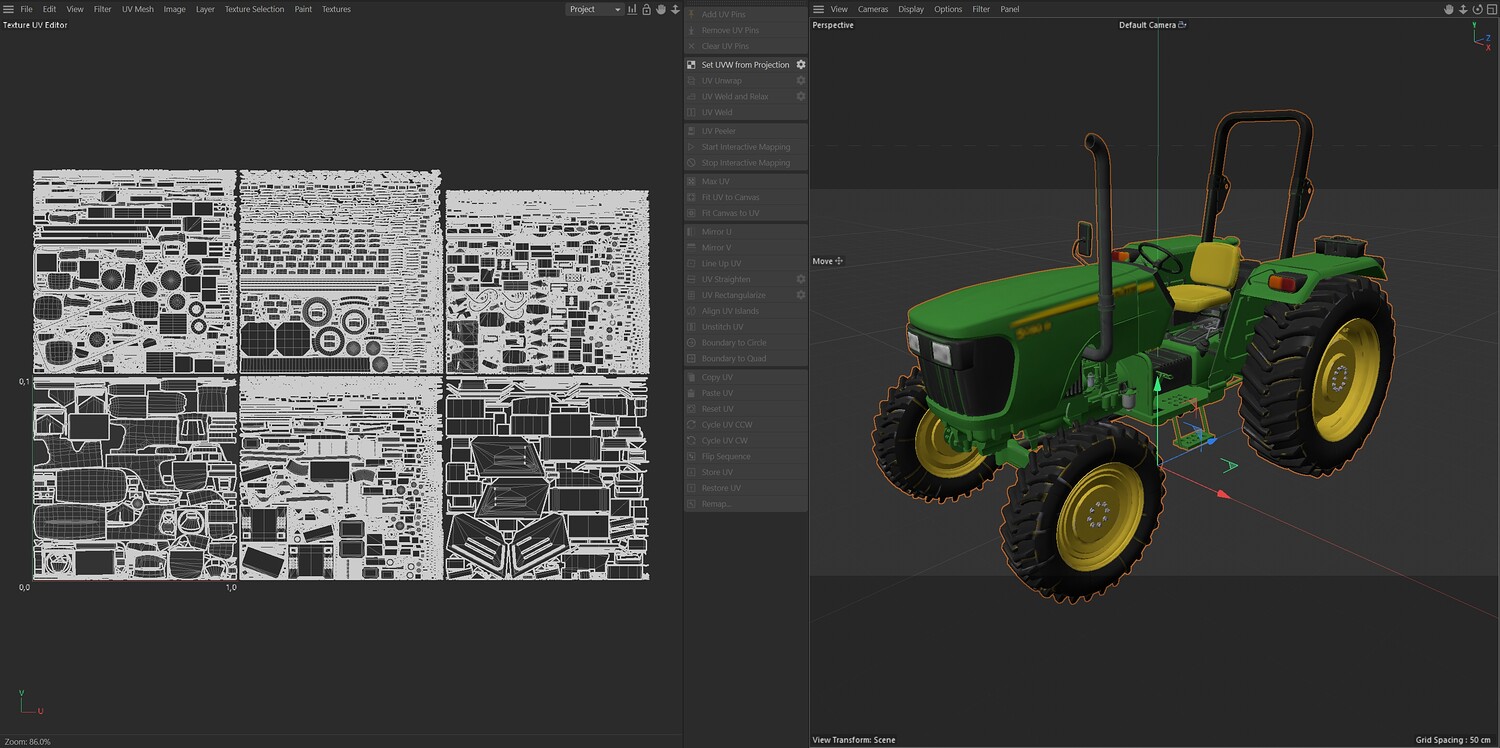Click Flip Sequence
Image resolution: width=1500 pixels, height=748 pixels.
tap(726, 457)
